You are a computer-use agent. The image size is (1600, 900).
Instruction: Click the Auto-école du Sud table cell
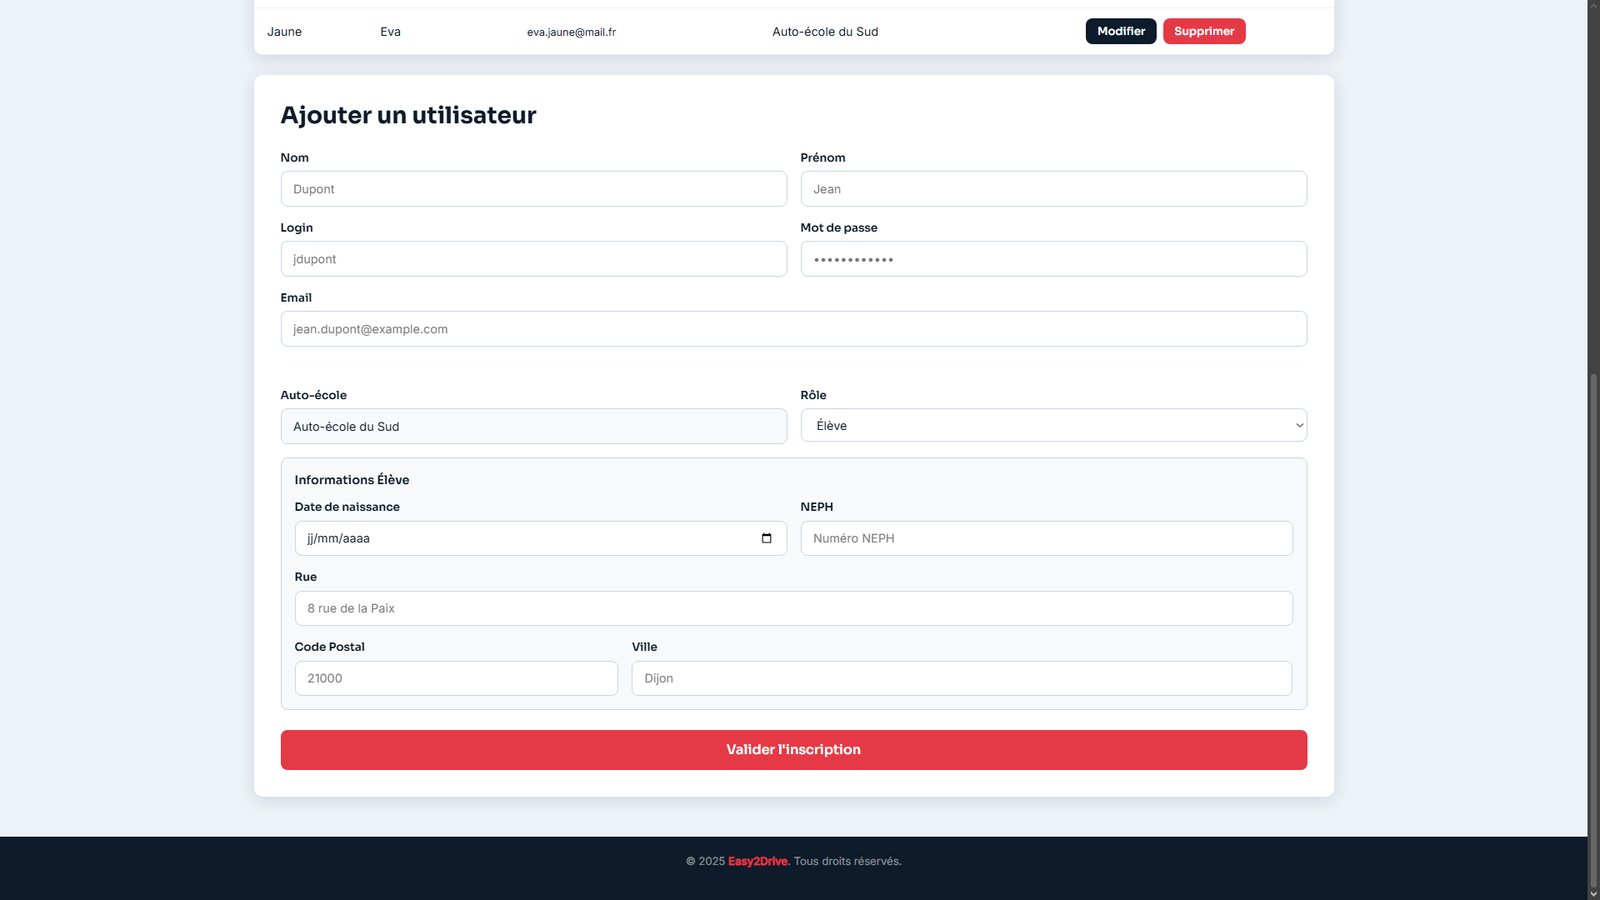[x=825, y=32]
